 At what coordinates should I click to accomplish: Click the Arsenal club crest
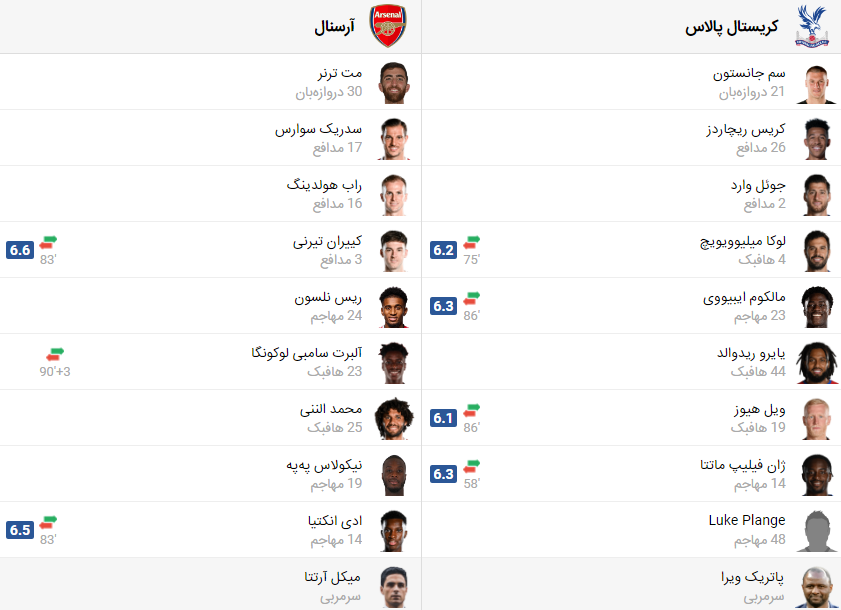[388, 26]
